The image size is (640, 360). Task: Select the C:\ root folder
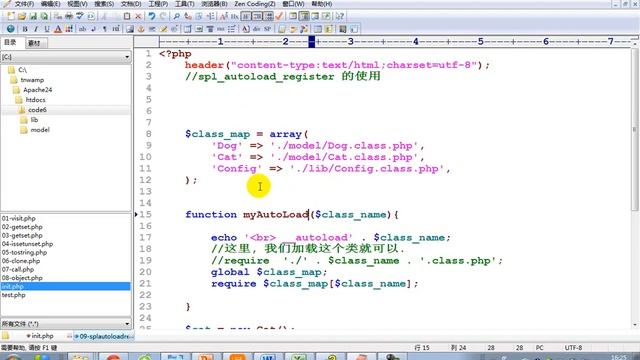[x=22, y=70]
